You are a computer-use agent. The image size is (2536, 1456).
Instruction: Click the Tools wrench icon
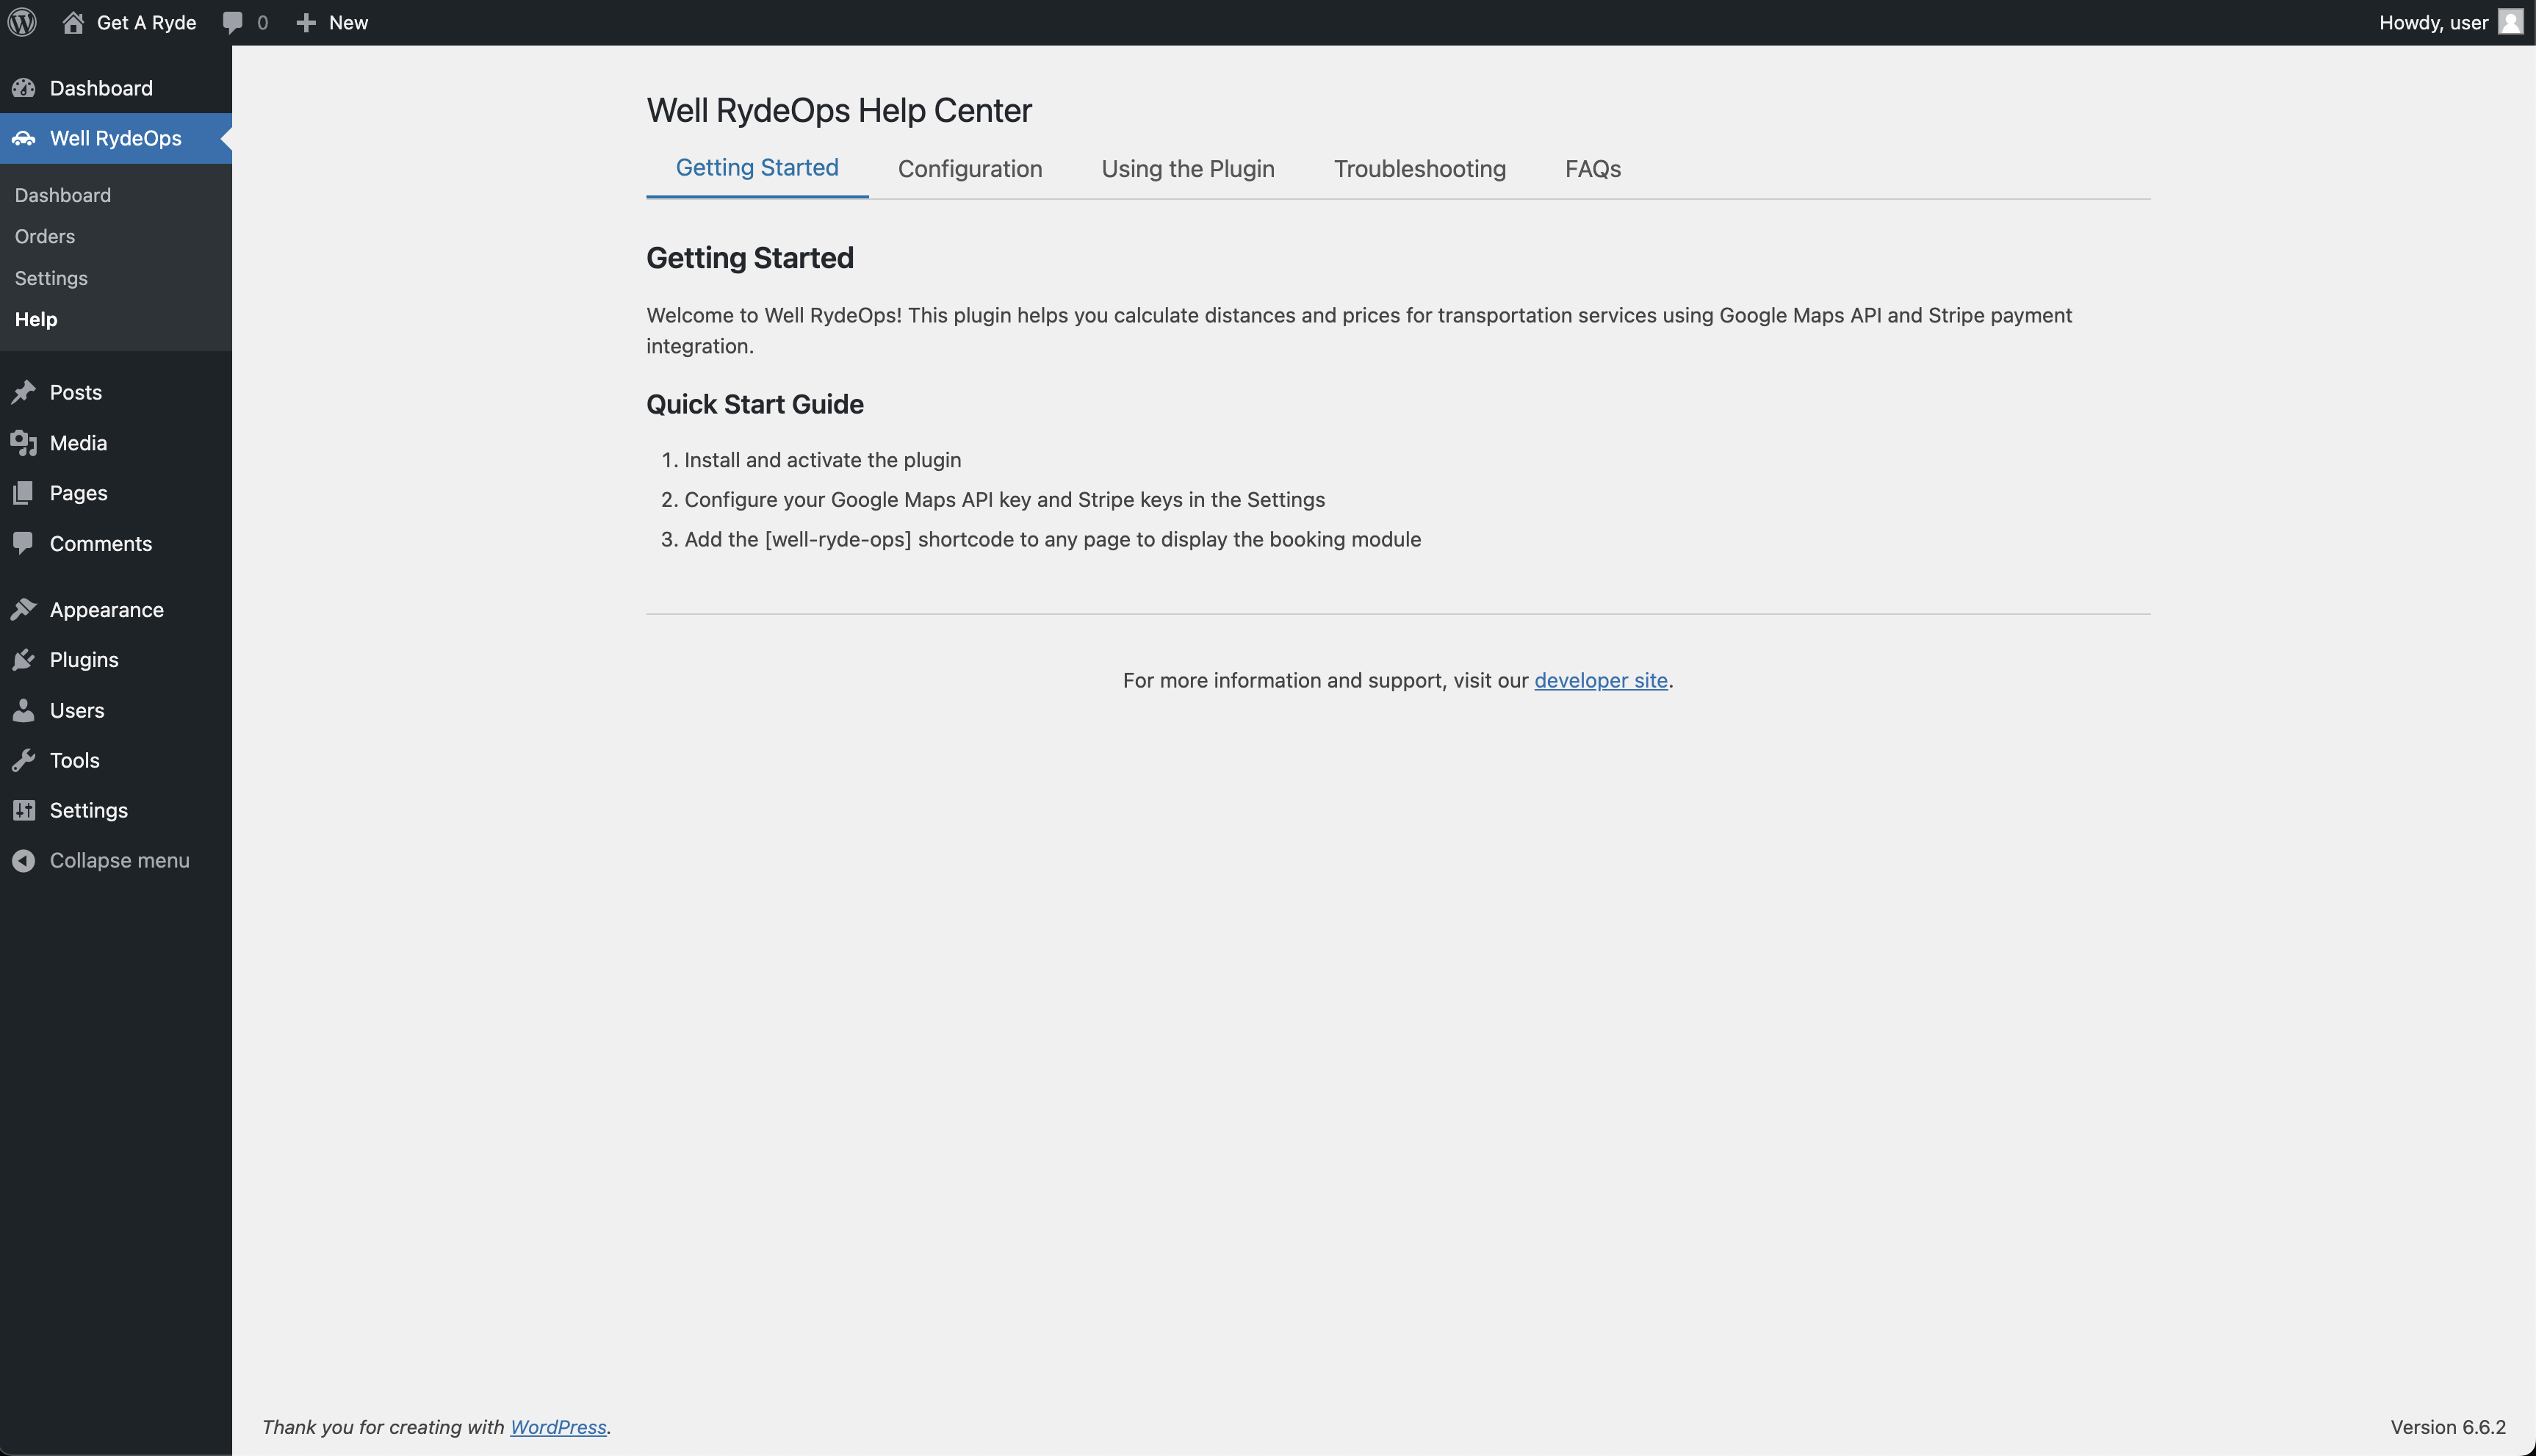tap(24, 760)
